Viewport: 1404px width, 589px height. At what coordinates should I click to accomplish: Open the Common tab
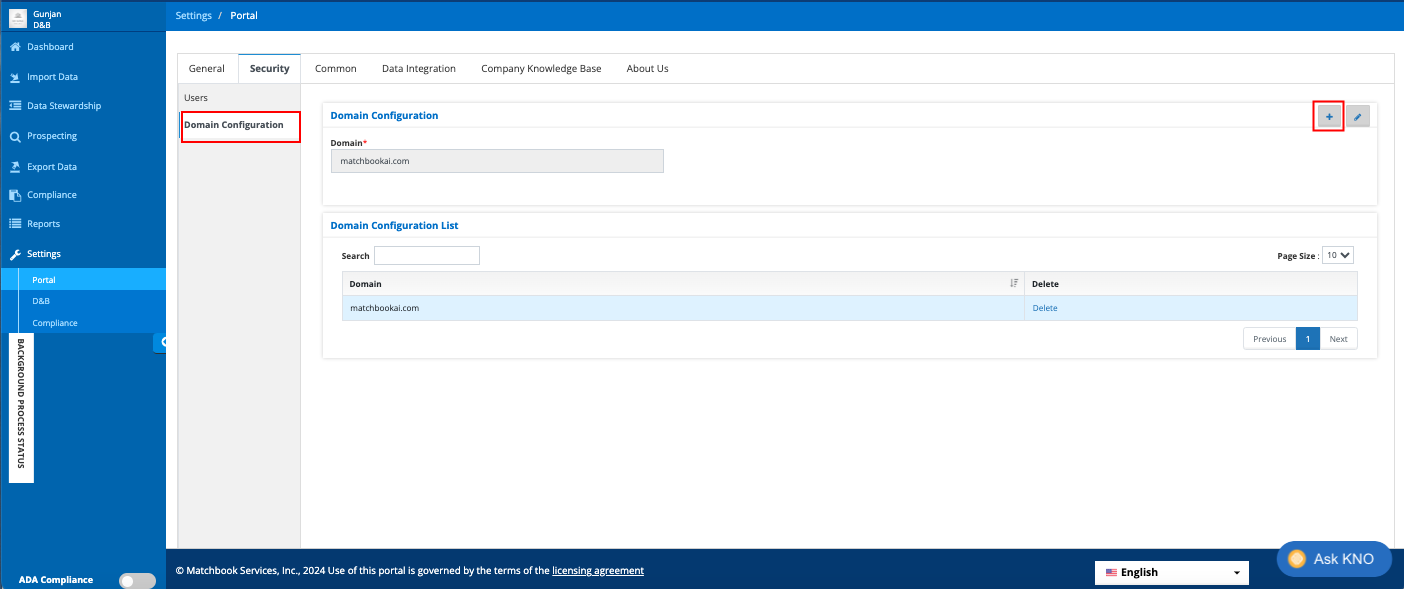pos(336,69)
